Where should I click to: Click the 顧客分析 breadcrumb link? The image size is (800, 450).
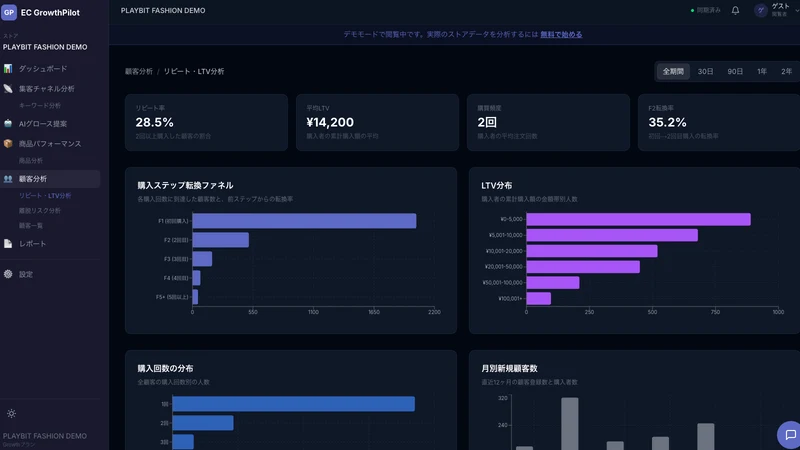click(139, 71)
